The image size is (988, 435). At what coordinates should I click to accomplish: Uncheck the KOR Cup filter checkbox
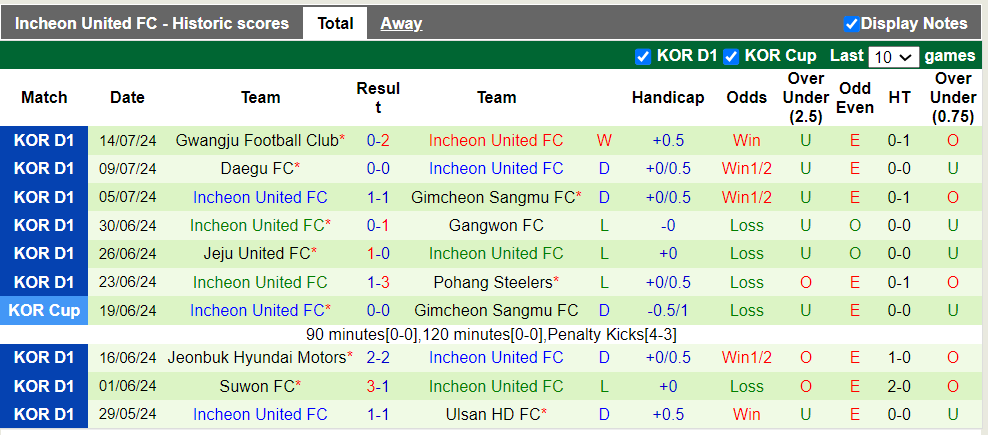point(732,56)
